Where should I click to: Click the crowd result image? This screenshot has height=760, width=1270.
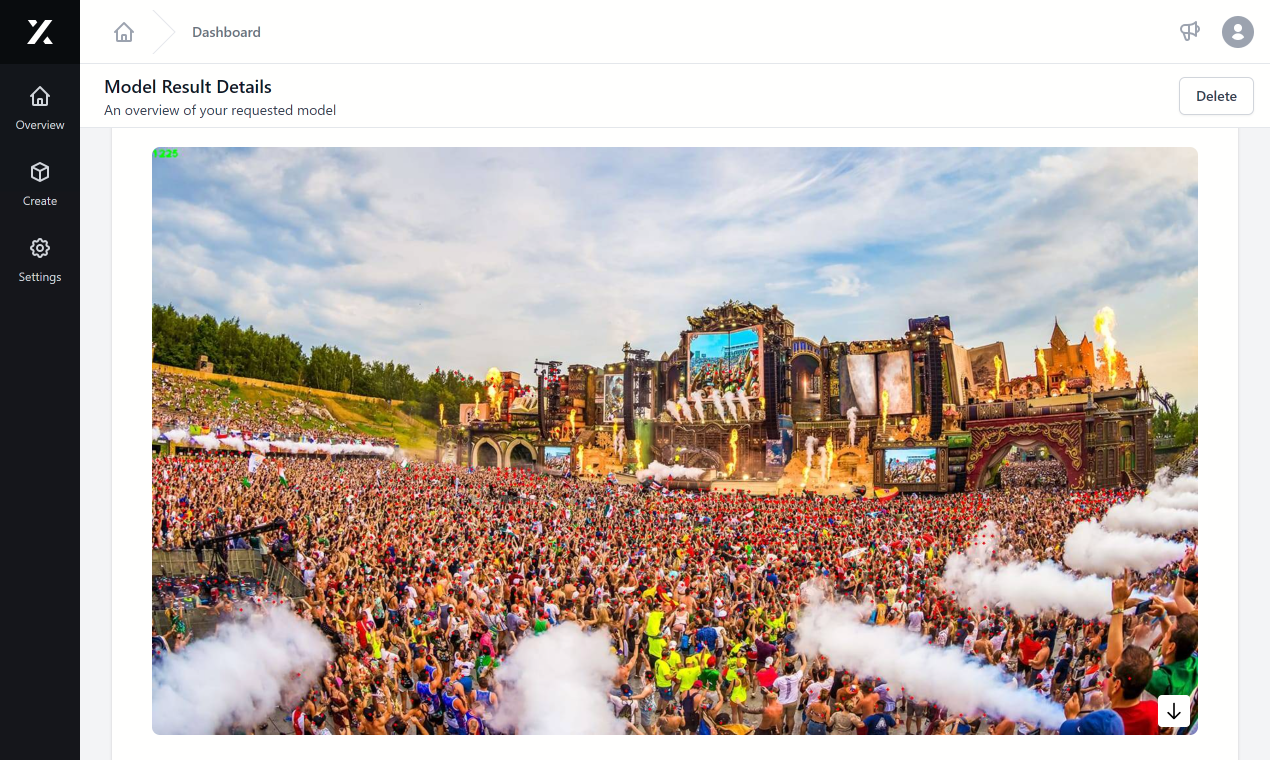[675, 441]
